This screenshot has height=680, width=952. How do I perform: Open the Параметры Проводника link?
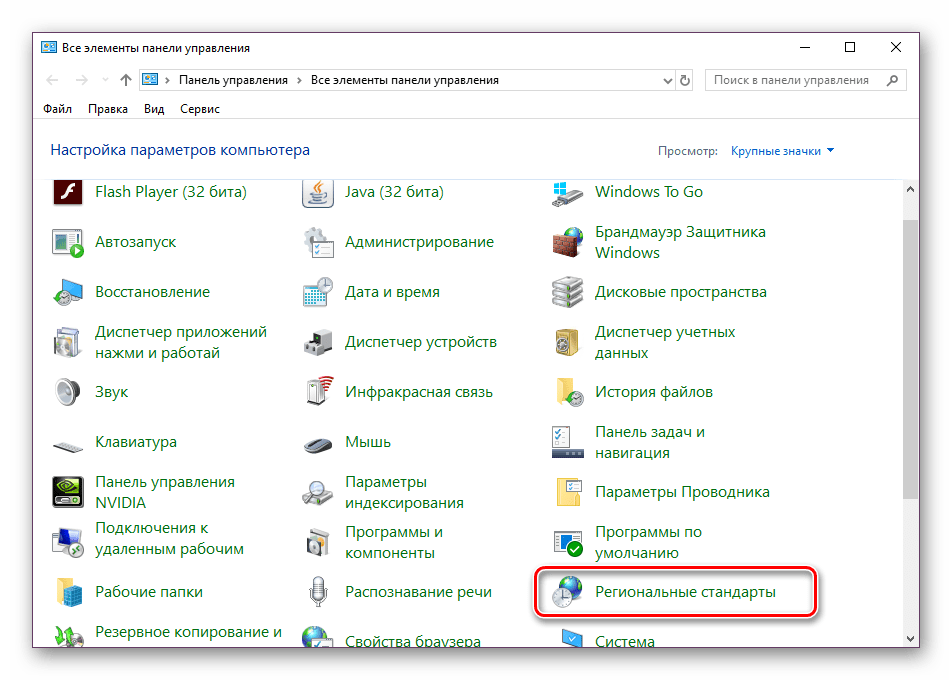682,492
